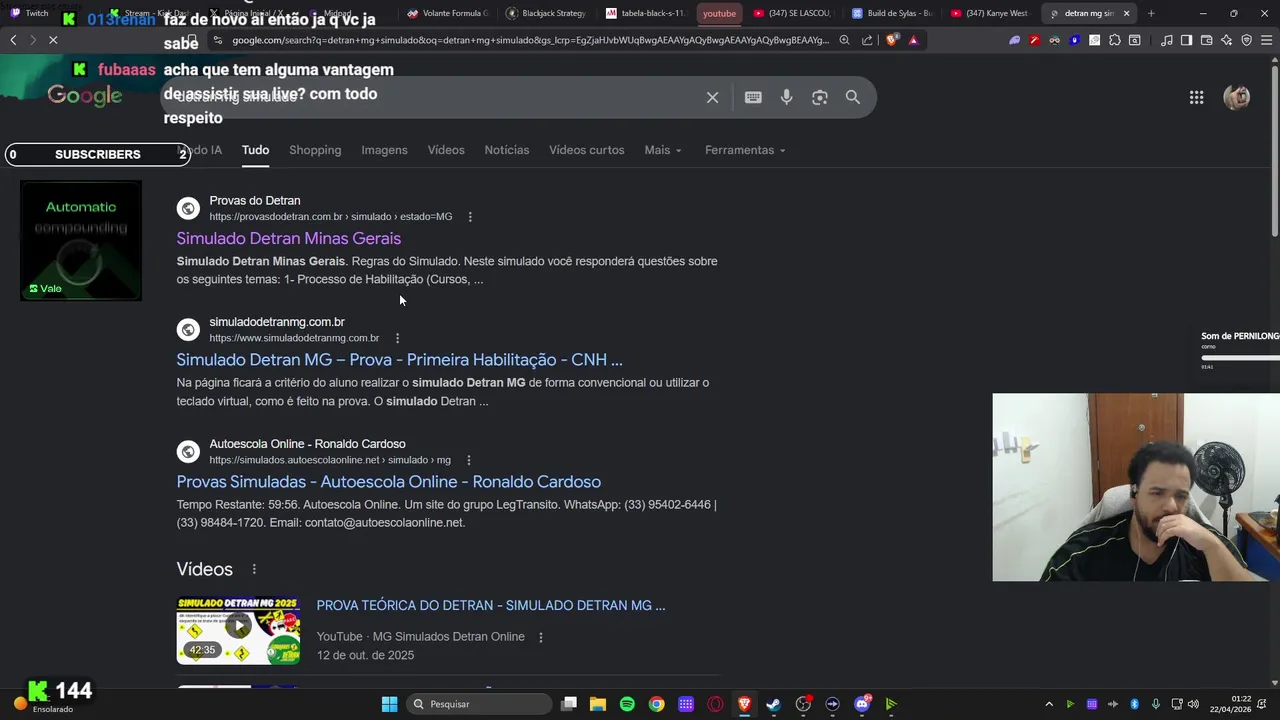The width and height of the screenshot is (1280, 720).
Task: Open Chrome from the taskbar
Action: [656, 704]
